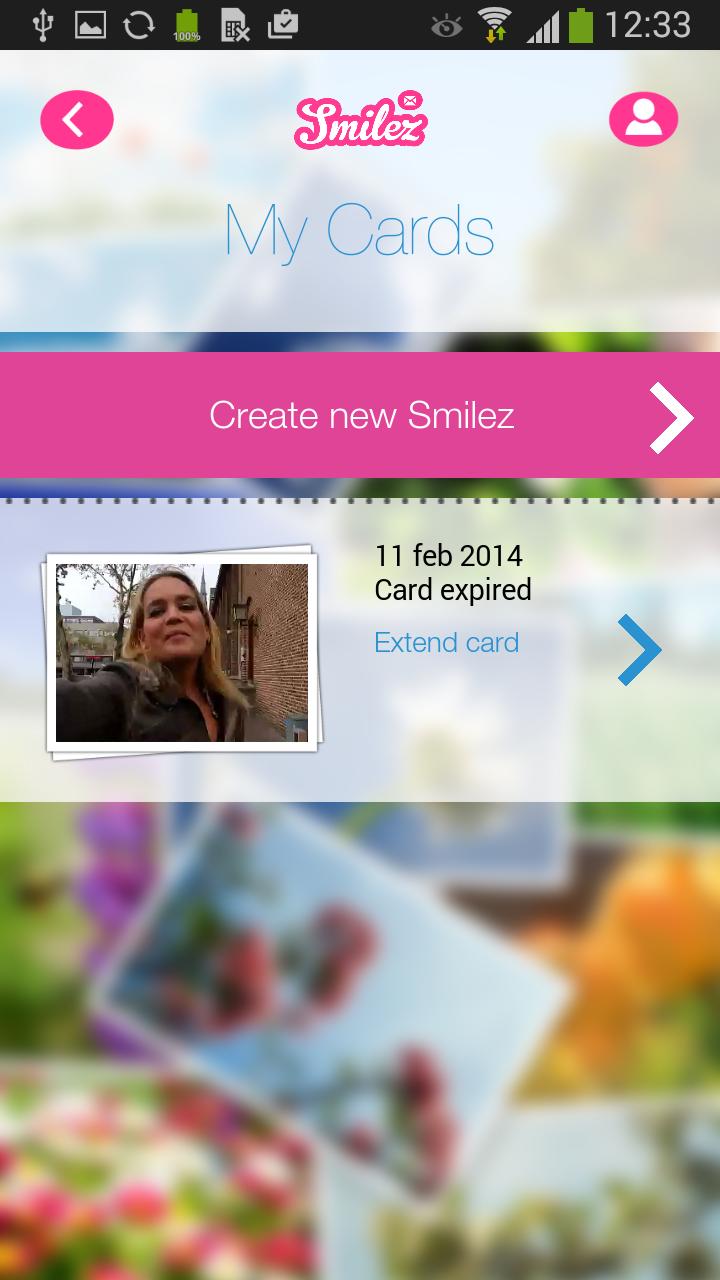720x1280 pixels.
Task: Tap the sync refresh status icon
Action: [x=138, y=25]
